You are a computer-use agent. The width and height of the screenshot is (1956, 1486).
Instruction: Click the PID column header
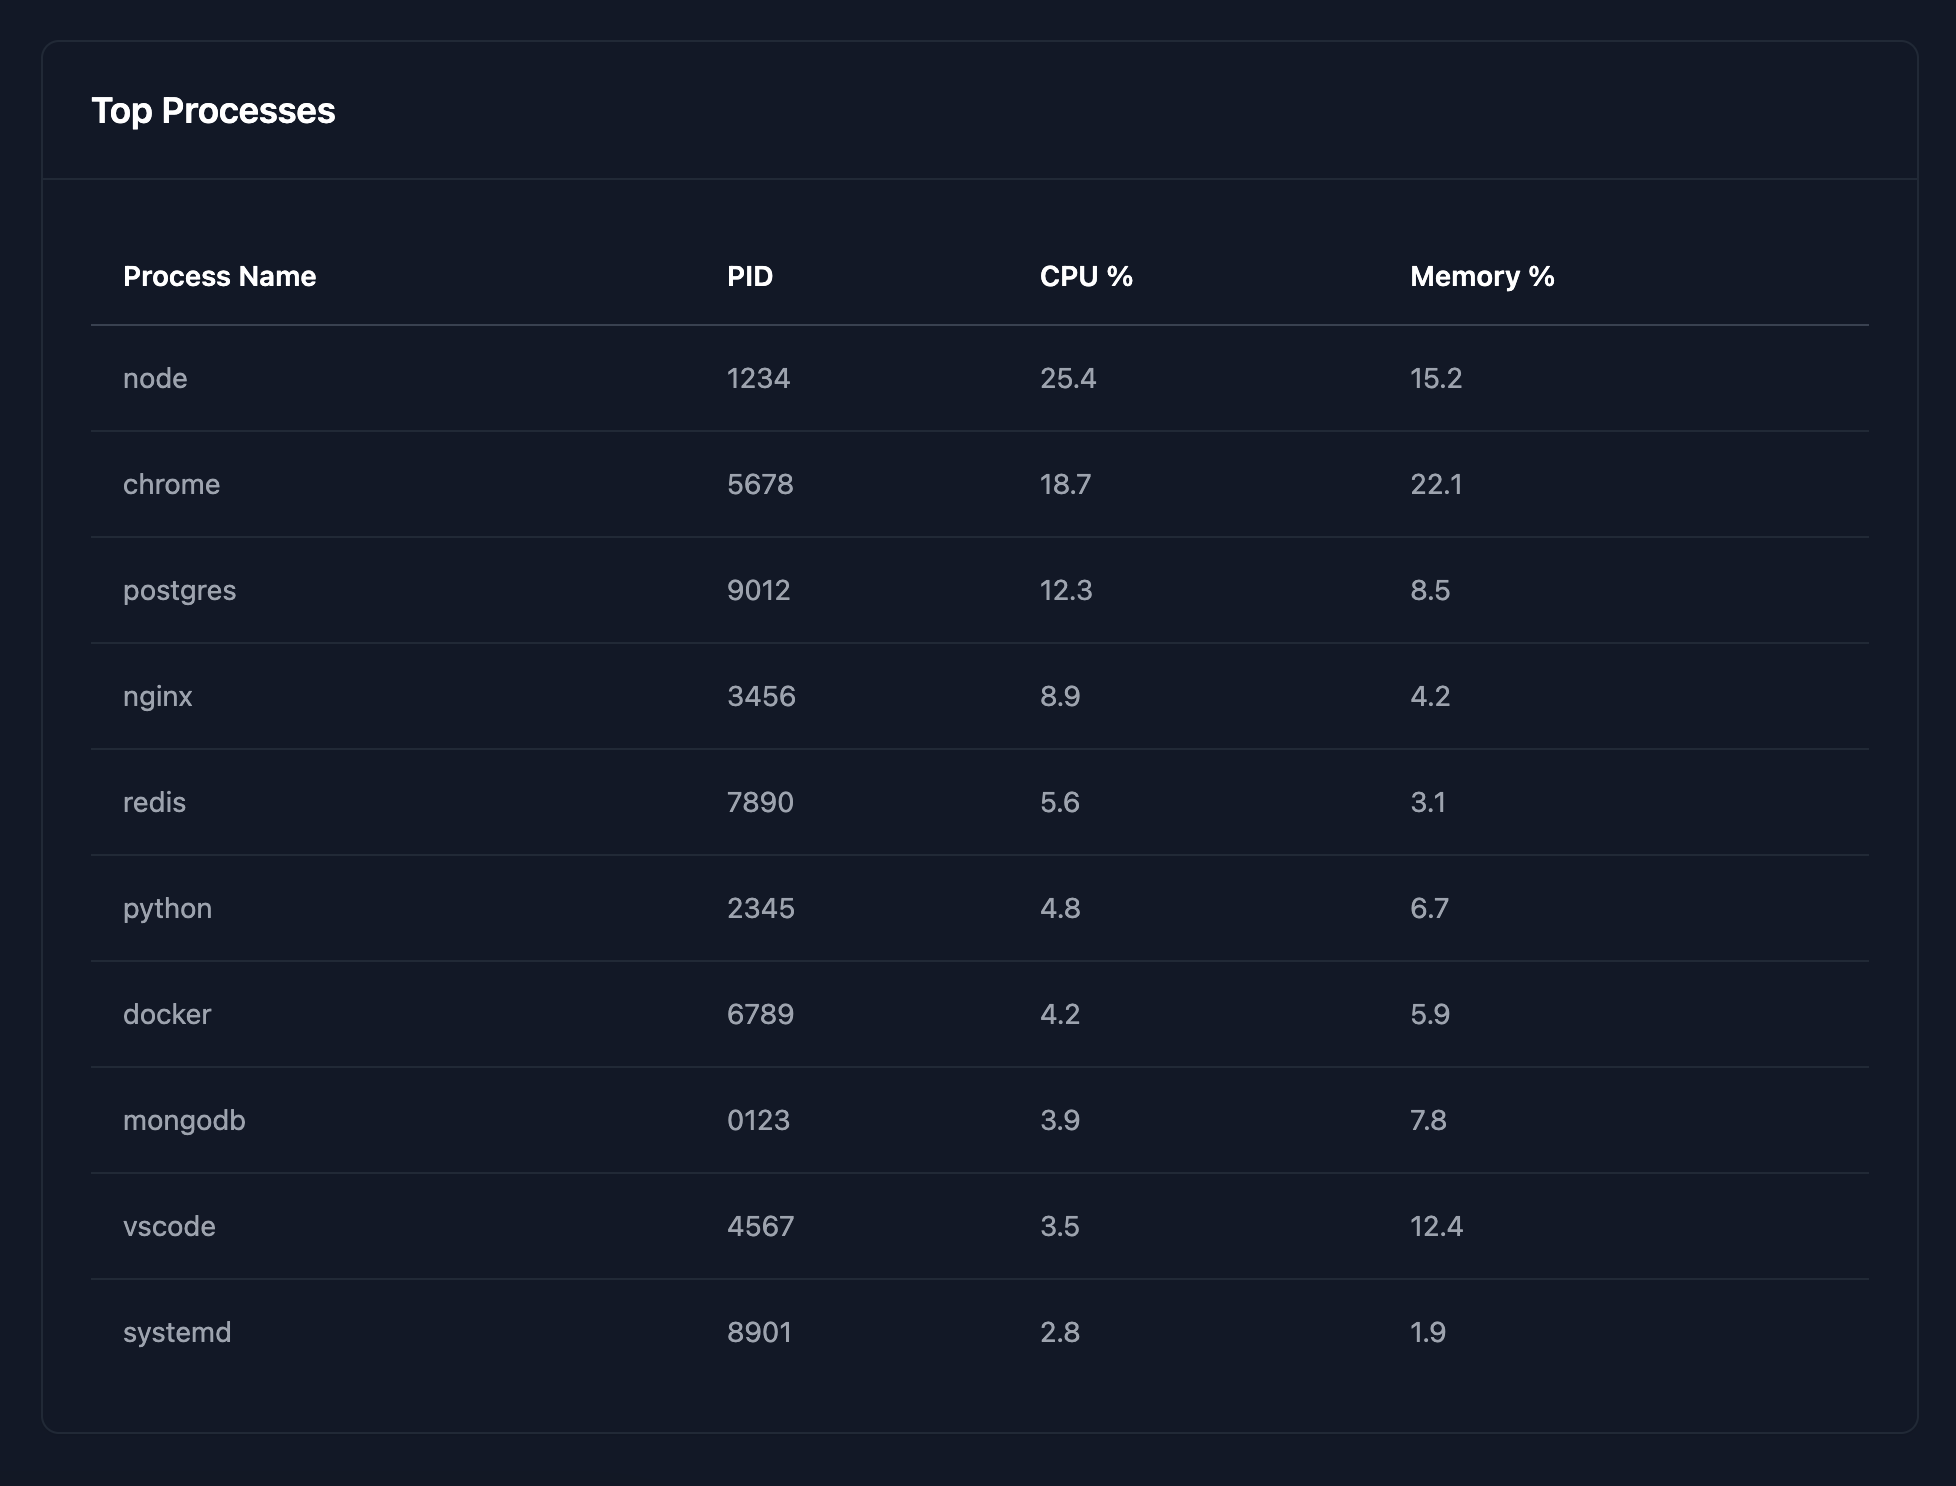[750, 276]
